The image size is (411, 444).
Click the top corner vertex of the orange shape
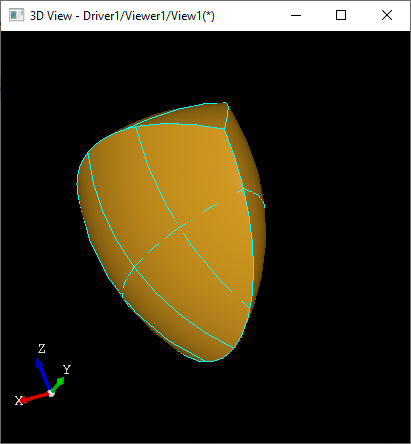click(225, 103)
